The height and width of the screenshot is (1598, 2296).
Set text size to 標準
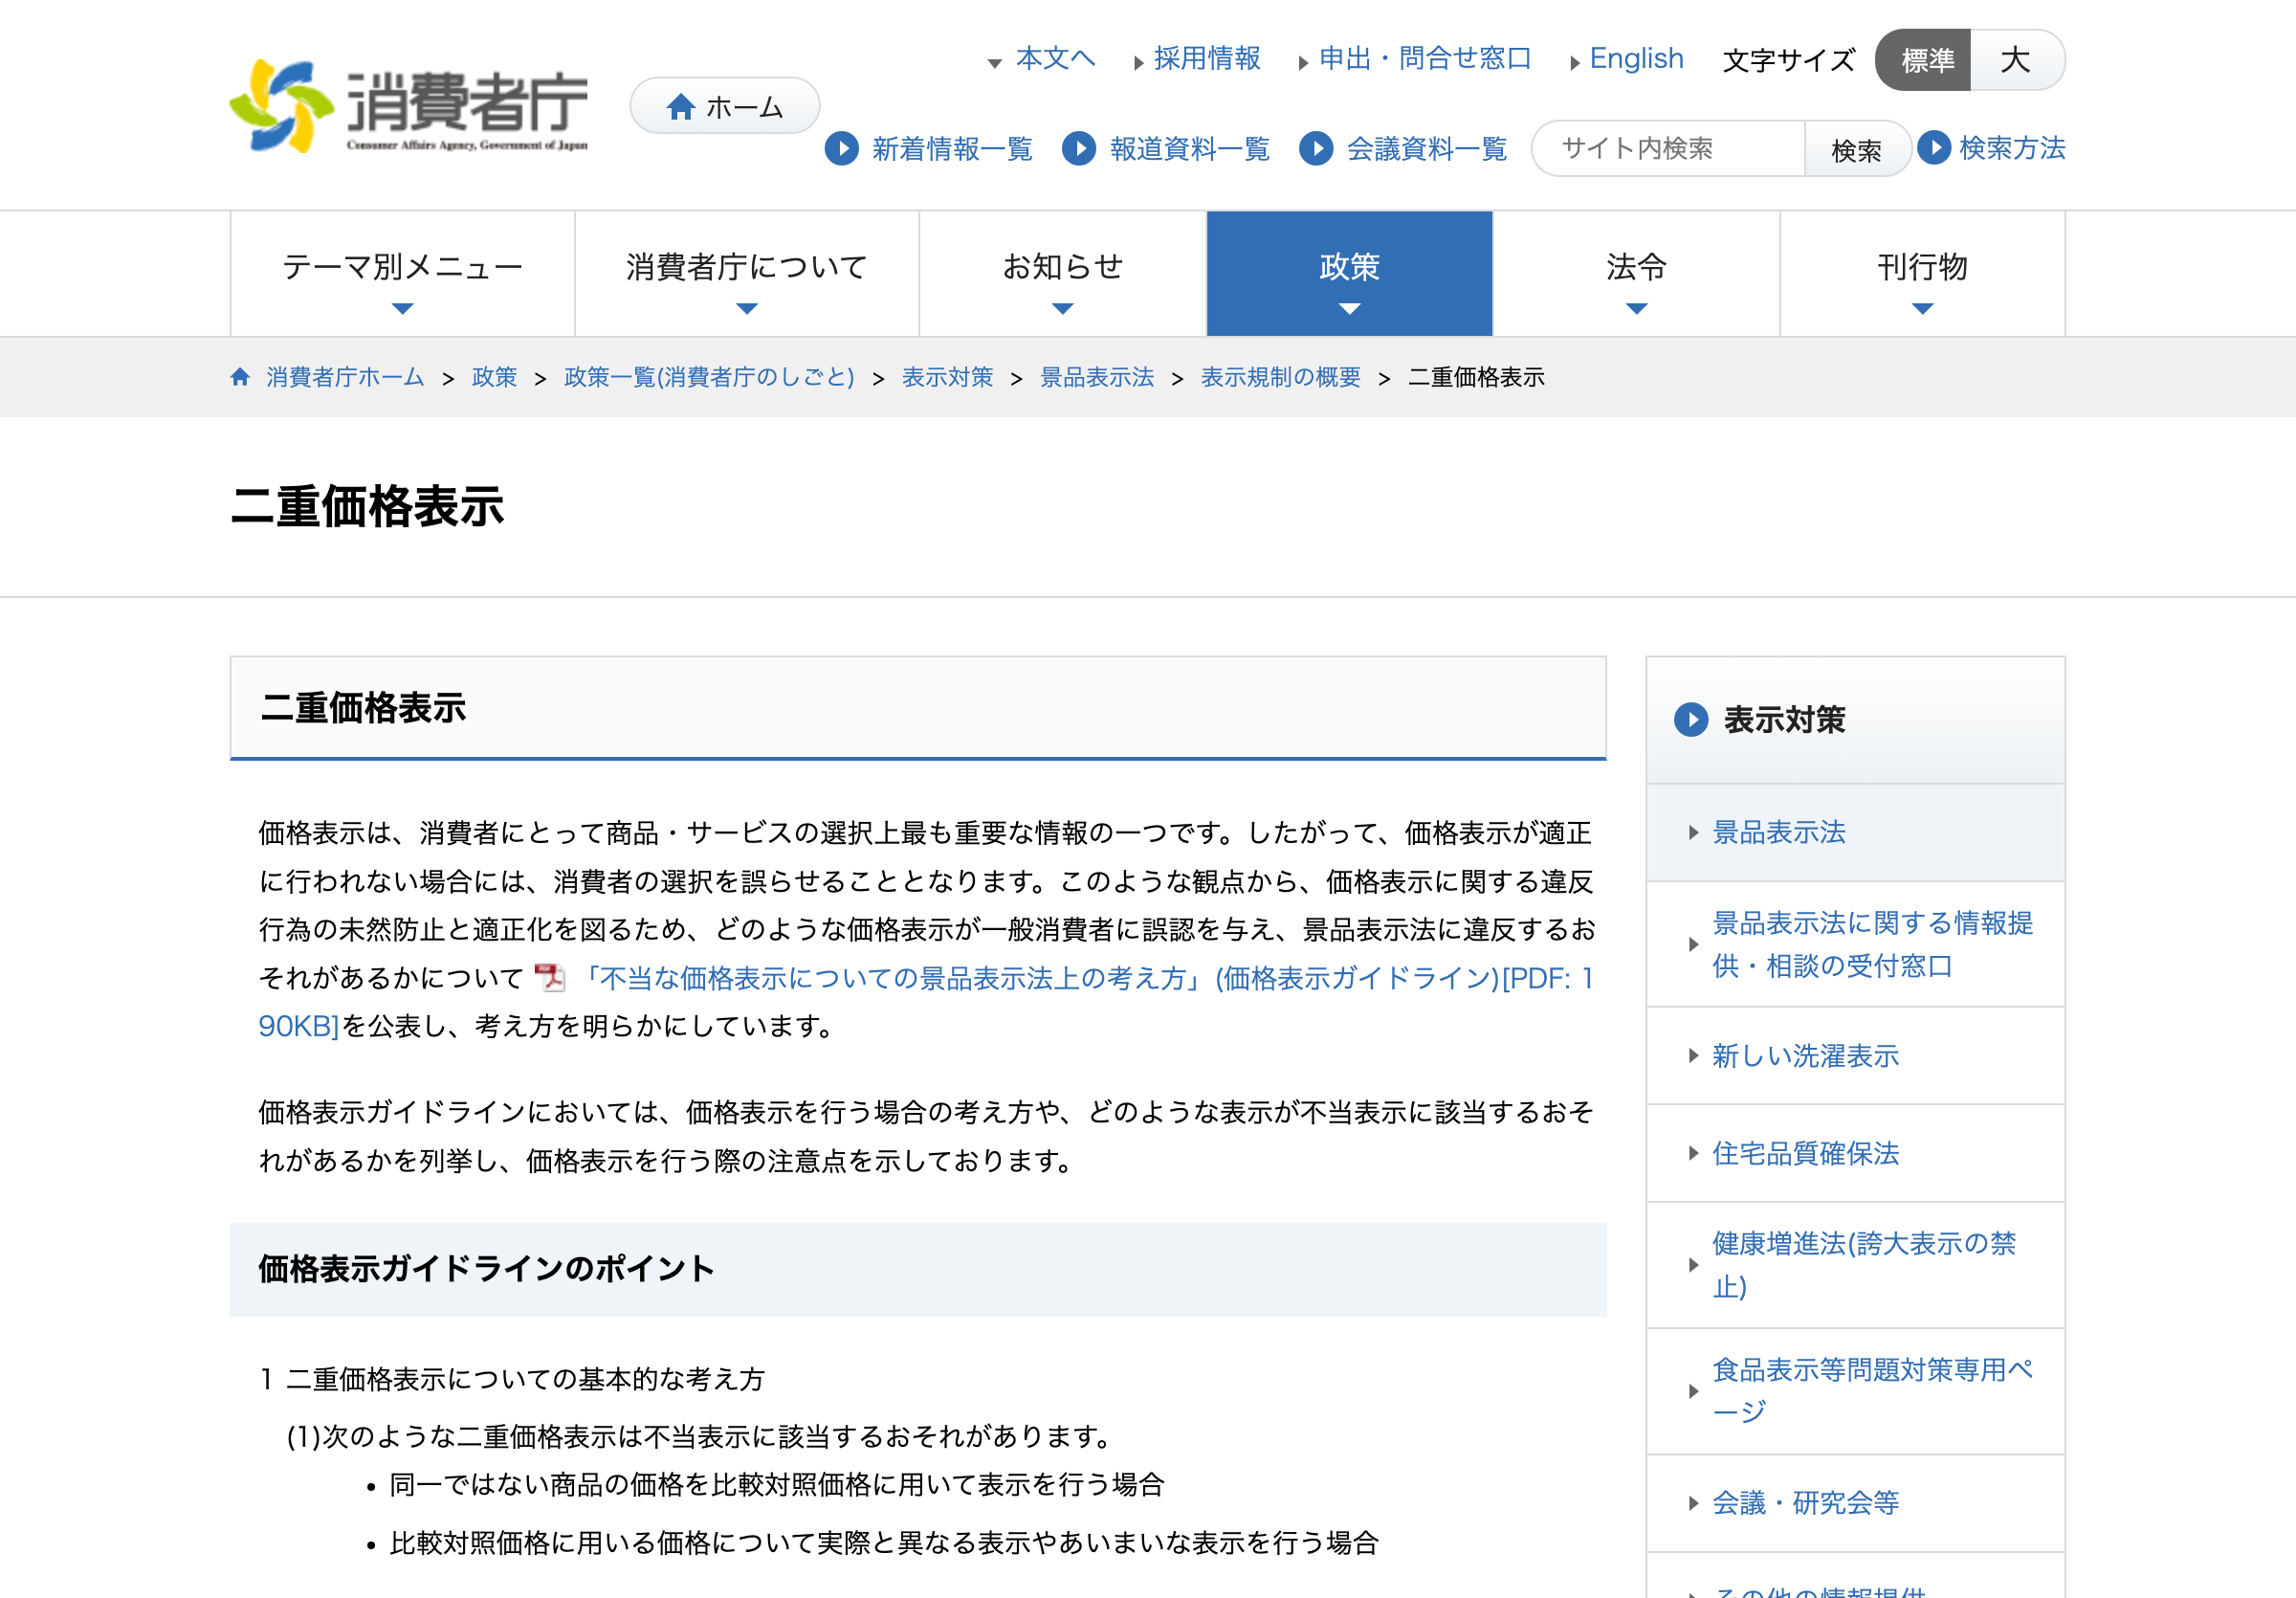(1924, 60)
